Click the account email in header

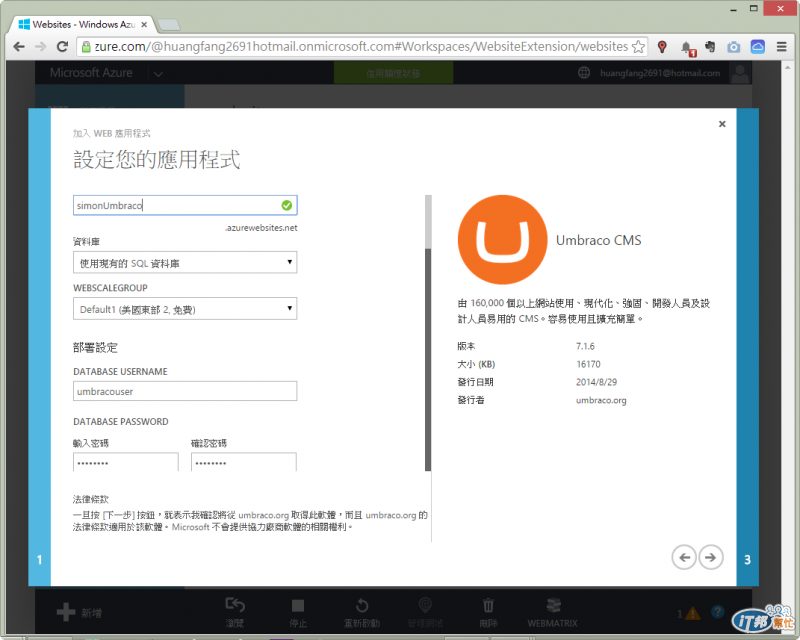coord(660,73)
